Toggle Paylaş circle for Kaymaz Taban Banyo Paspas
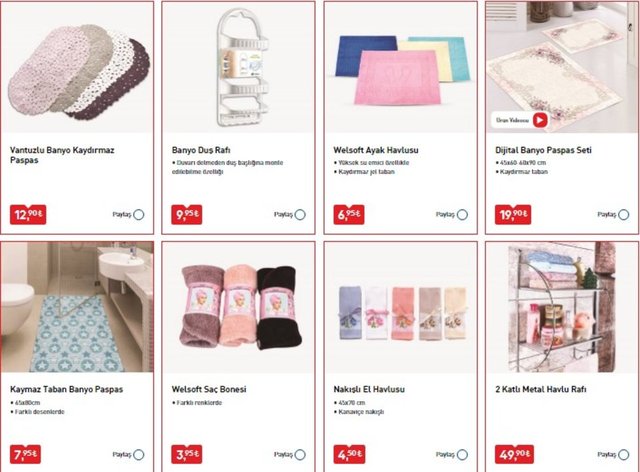The height and width of the screenshot is (472, 640). coord(139,454)
